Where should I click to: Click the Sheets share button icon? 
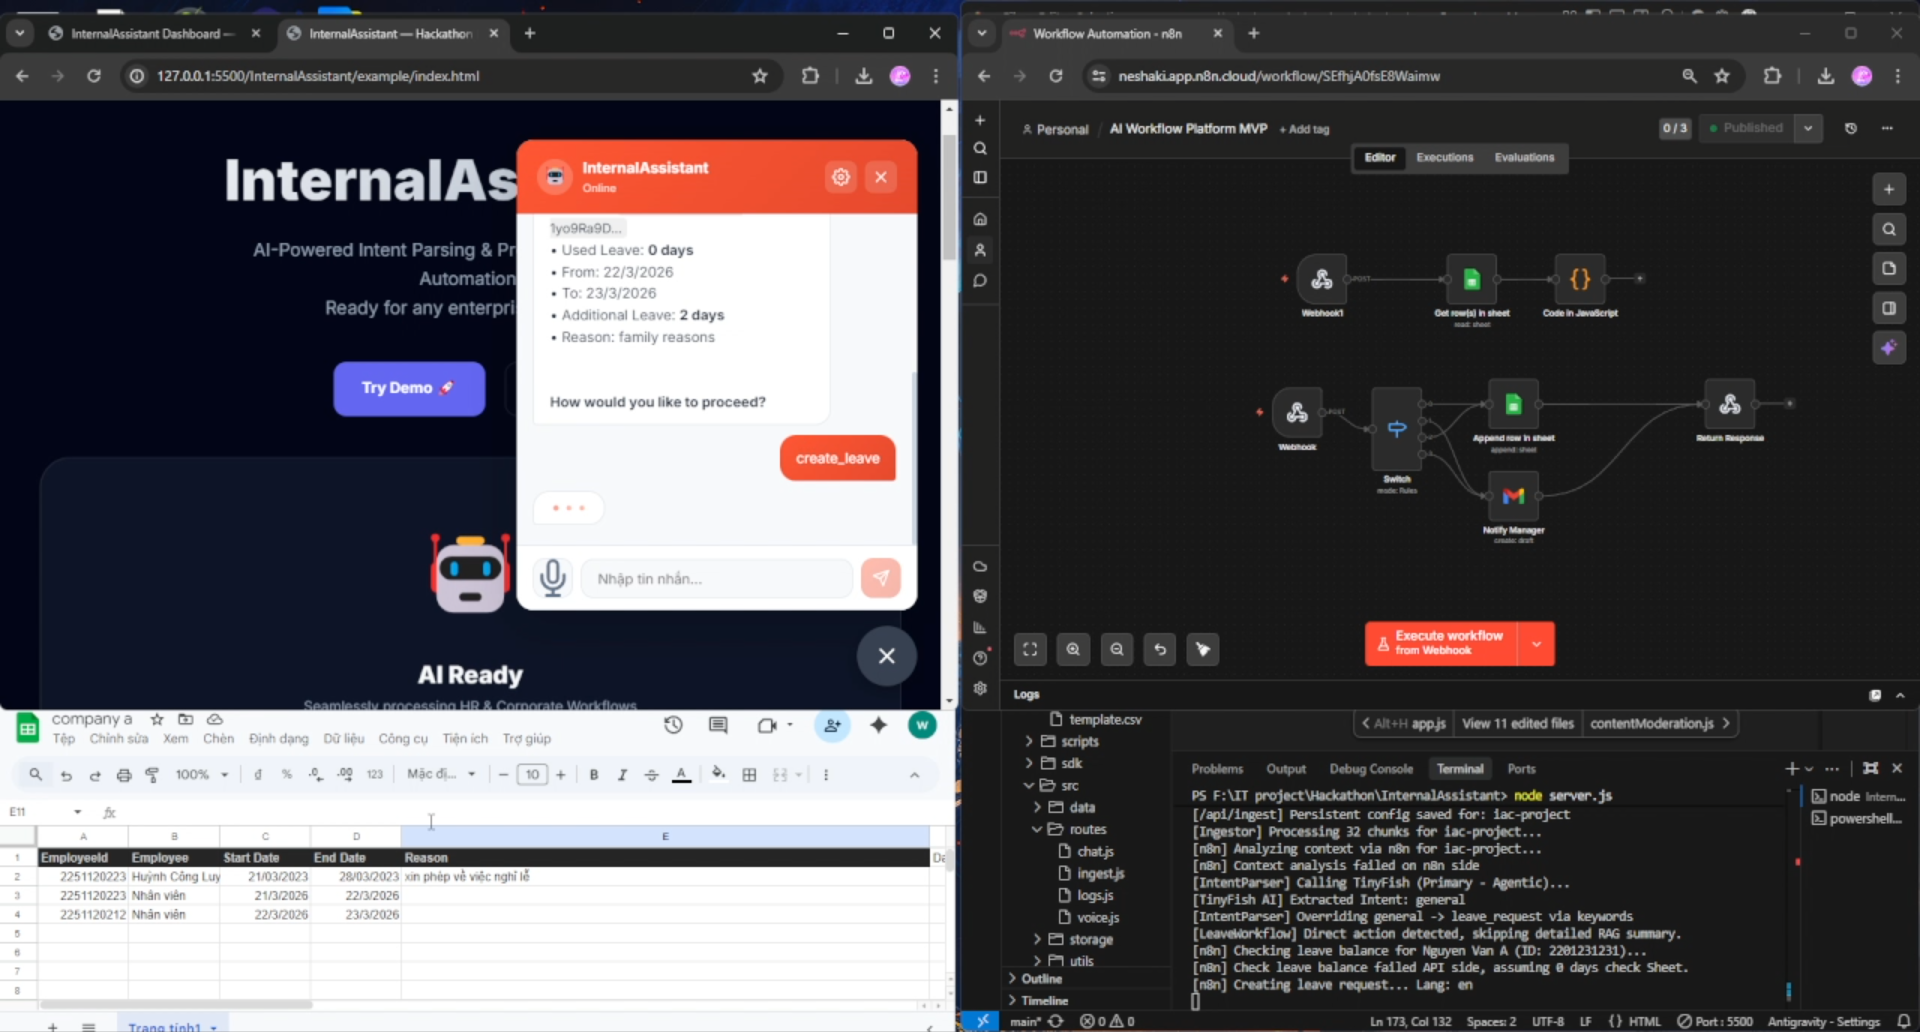[832, 726]
